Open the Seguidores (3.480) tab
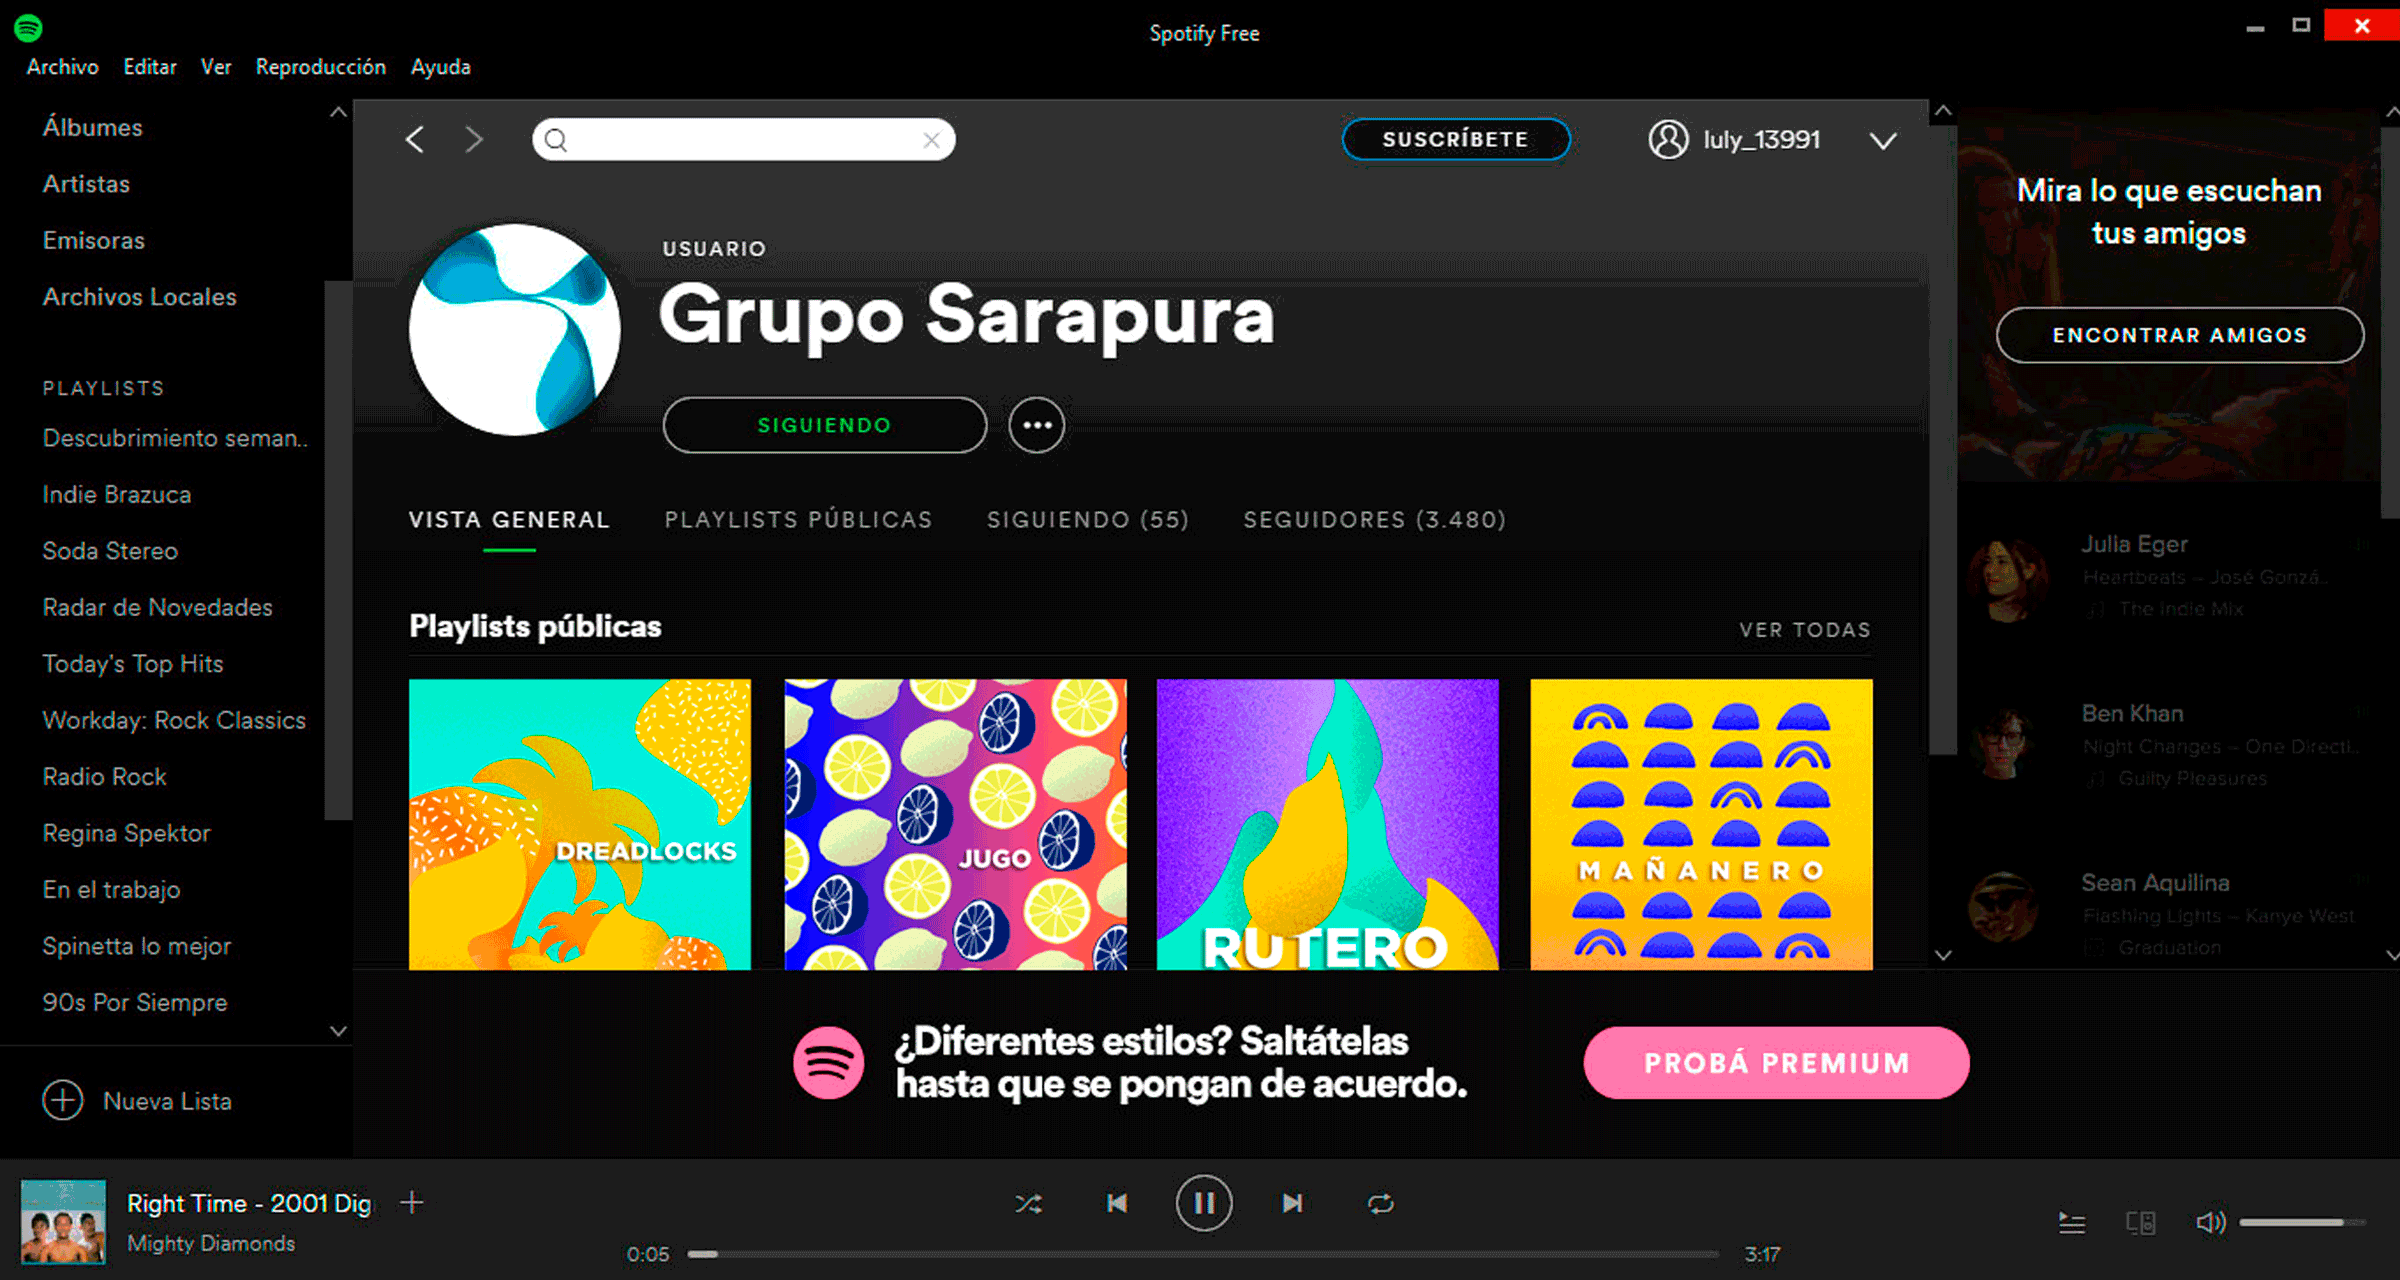The image size is (2400, 1280). (1375, 520)
